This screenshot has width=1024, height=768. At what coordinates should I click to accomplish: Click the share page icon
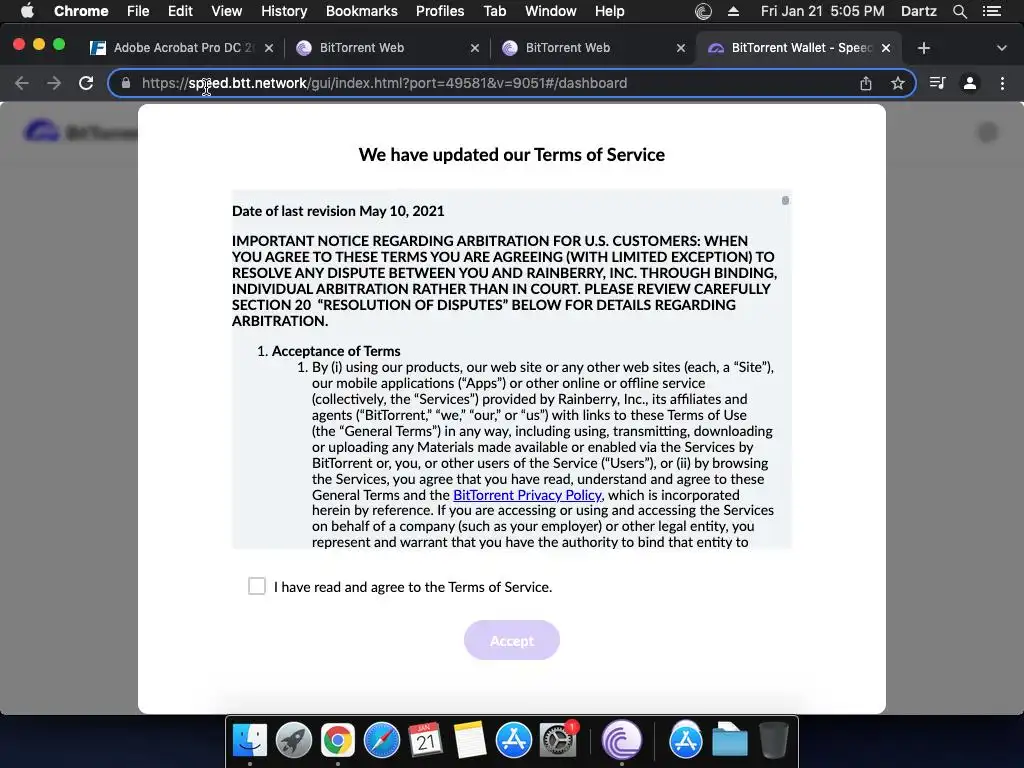tap(865, 83)
